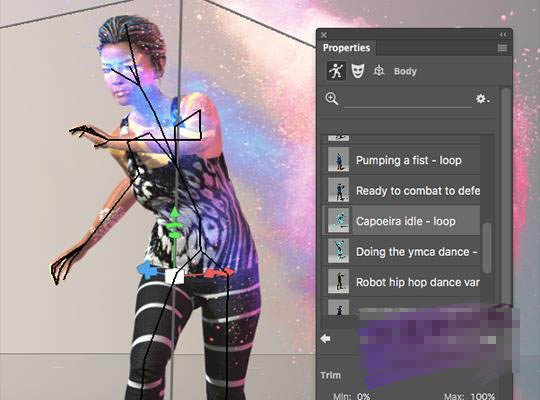Click the Capoeira idle thumbnail preview
The width and height of the screenshot is (540, 400).
(338, 220)
